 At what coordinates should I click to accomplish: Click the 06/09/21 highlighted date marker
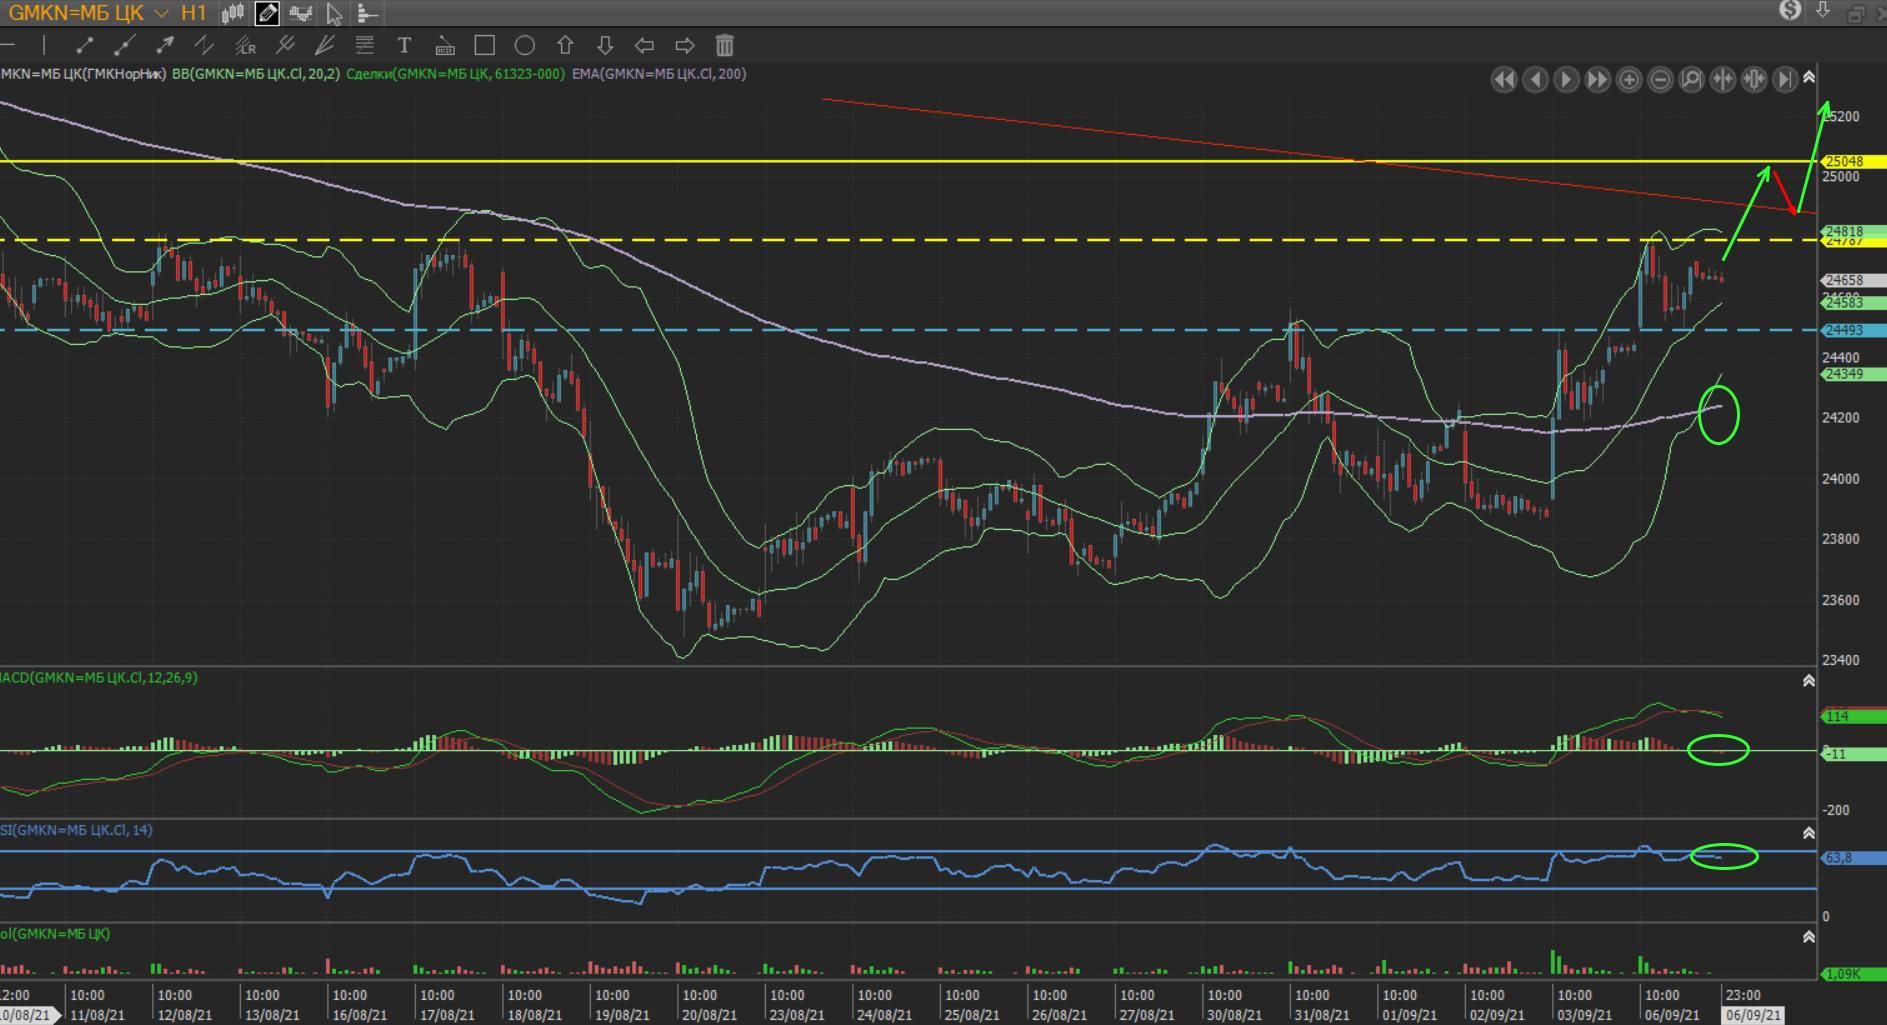(x=1753, y=1014)
